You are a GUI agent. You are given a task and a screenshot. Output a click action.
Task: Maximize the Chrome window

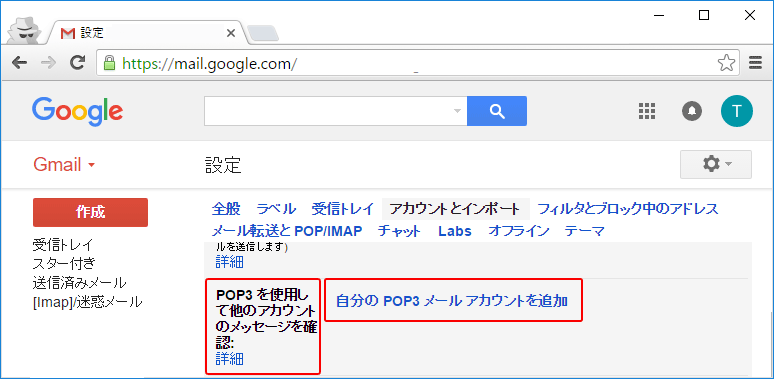704,15
